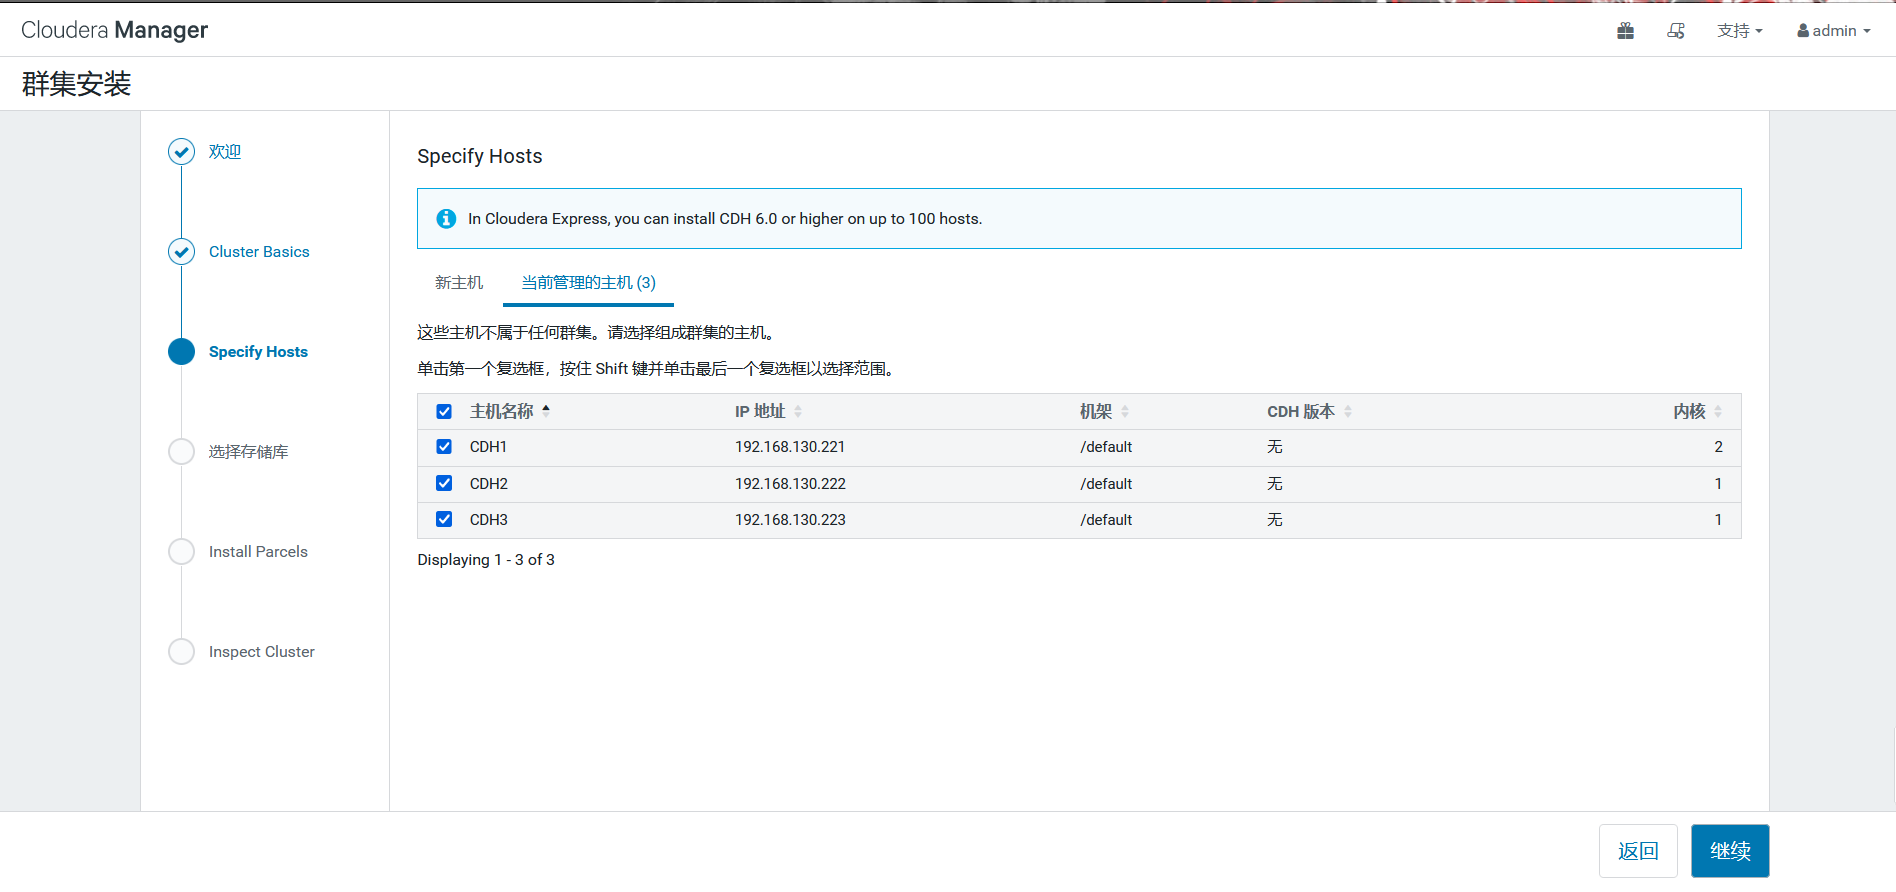1896x892 pixels.
Task: Click the 群集安装 page title
Action: click(77, 84)
